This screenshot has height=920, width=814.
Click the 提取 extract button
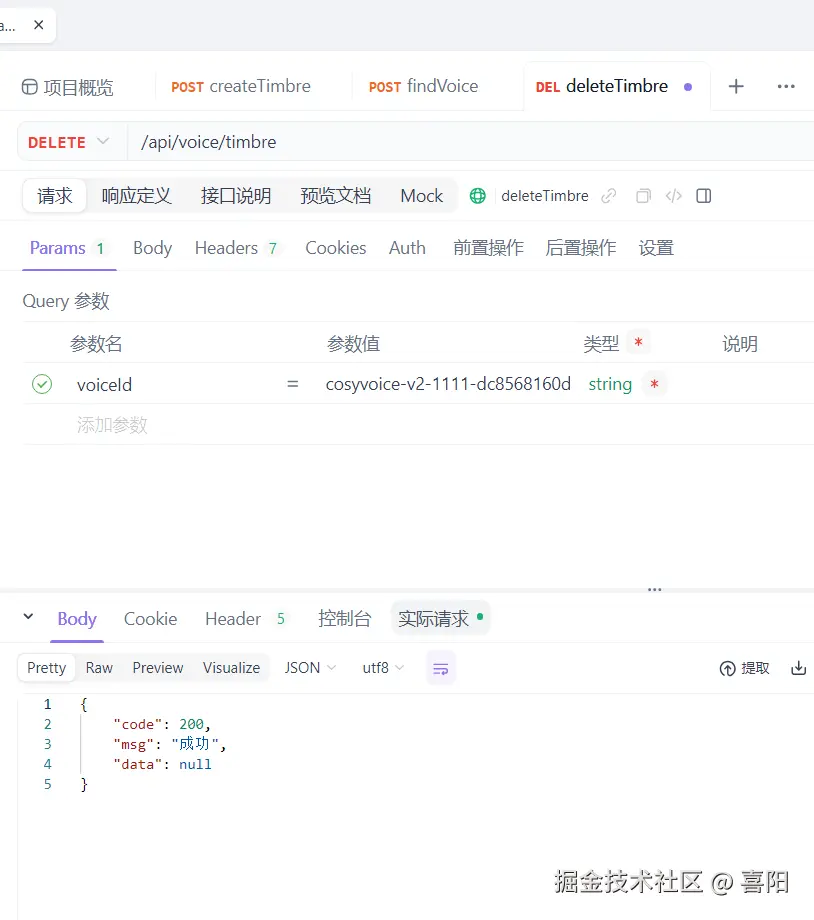744,668
